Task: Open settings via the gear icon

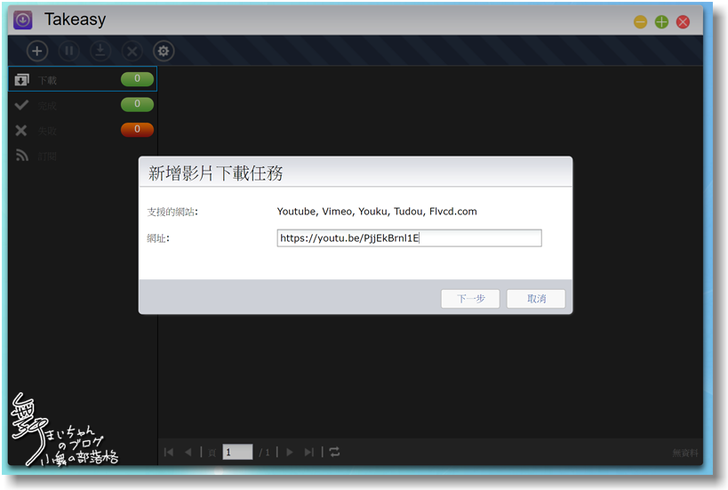Action: 163,51
